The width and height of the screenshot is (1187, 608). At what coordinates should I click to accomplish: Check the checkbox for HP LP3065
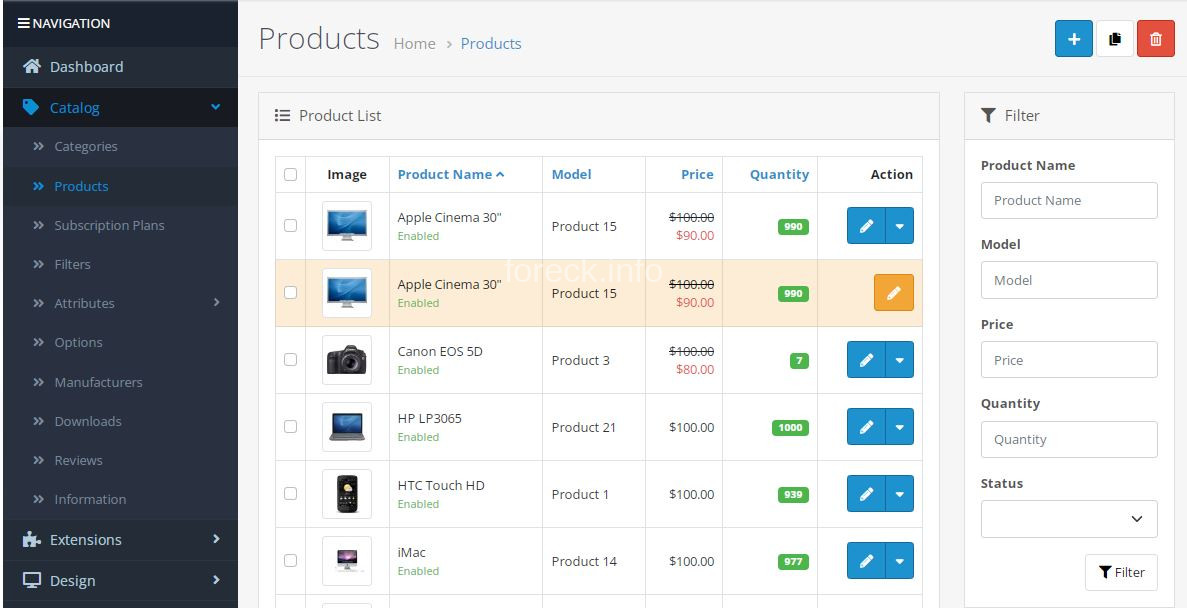click(290, 426)
